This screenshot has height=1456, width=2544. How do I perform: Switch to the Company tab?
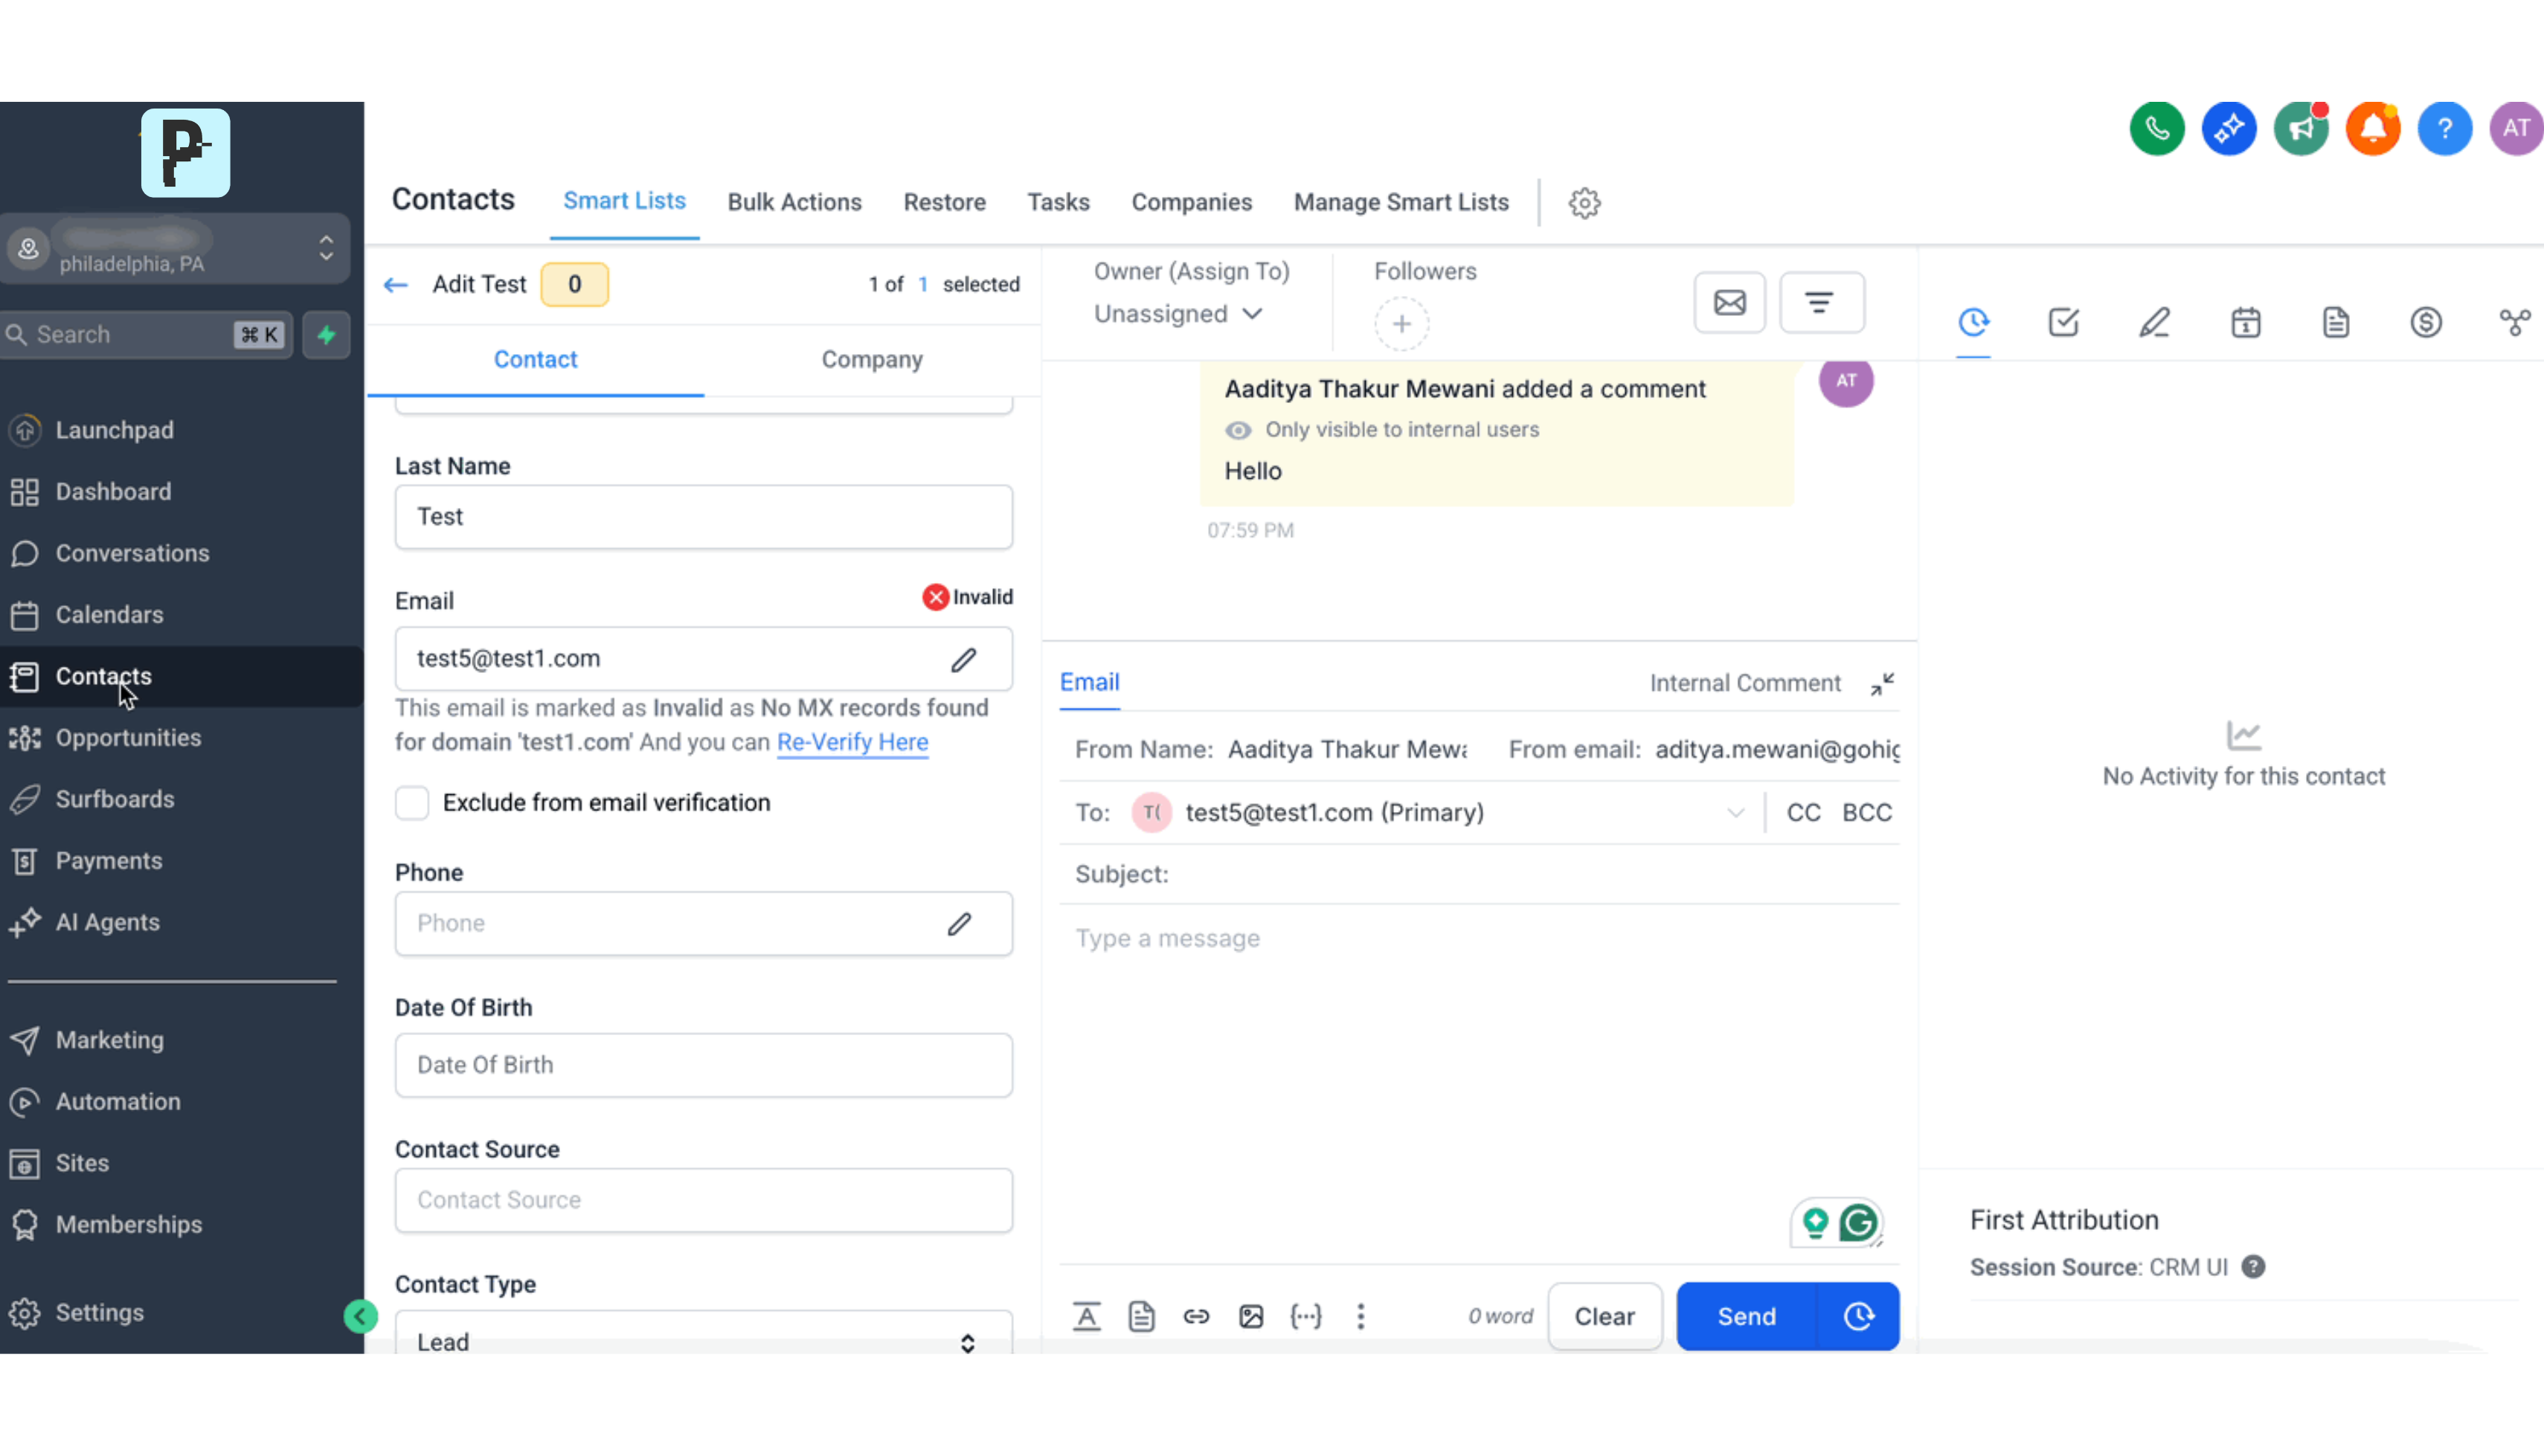pos(871,360)
